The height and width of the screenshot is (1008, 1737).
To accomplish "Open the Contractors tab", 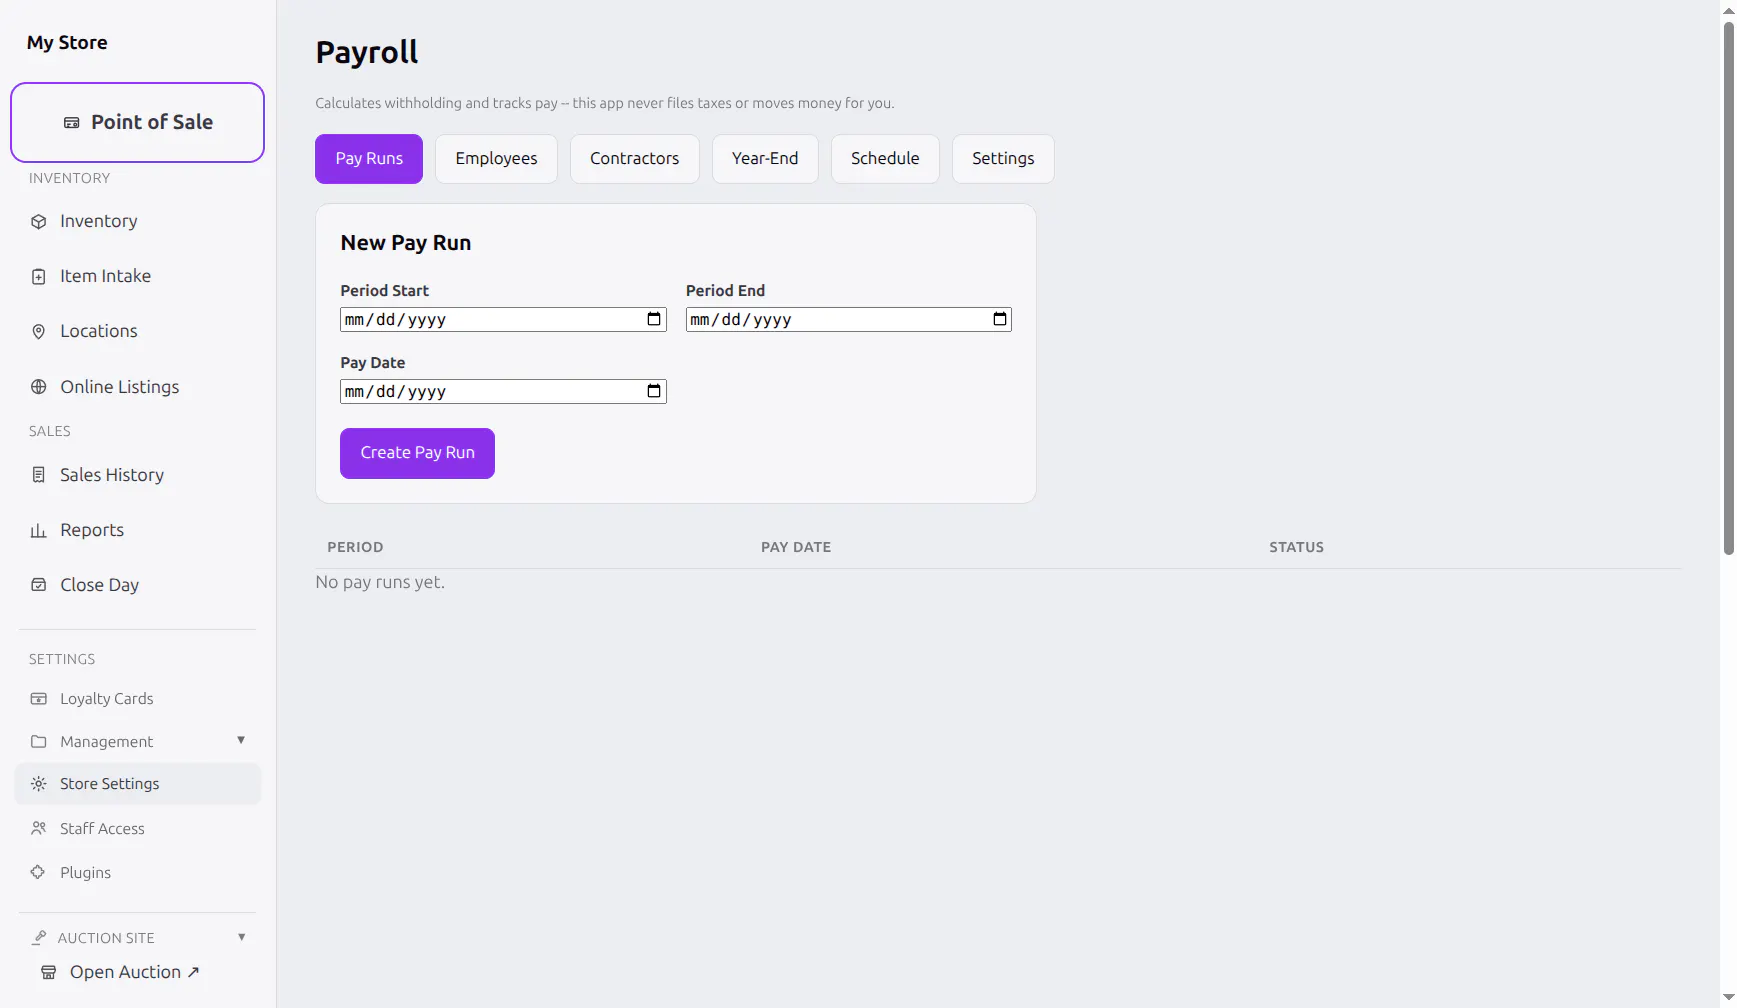I will pyautogui.click(x=634, y=159).
